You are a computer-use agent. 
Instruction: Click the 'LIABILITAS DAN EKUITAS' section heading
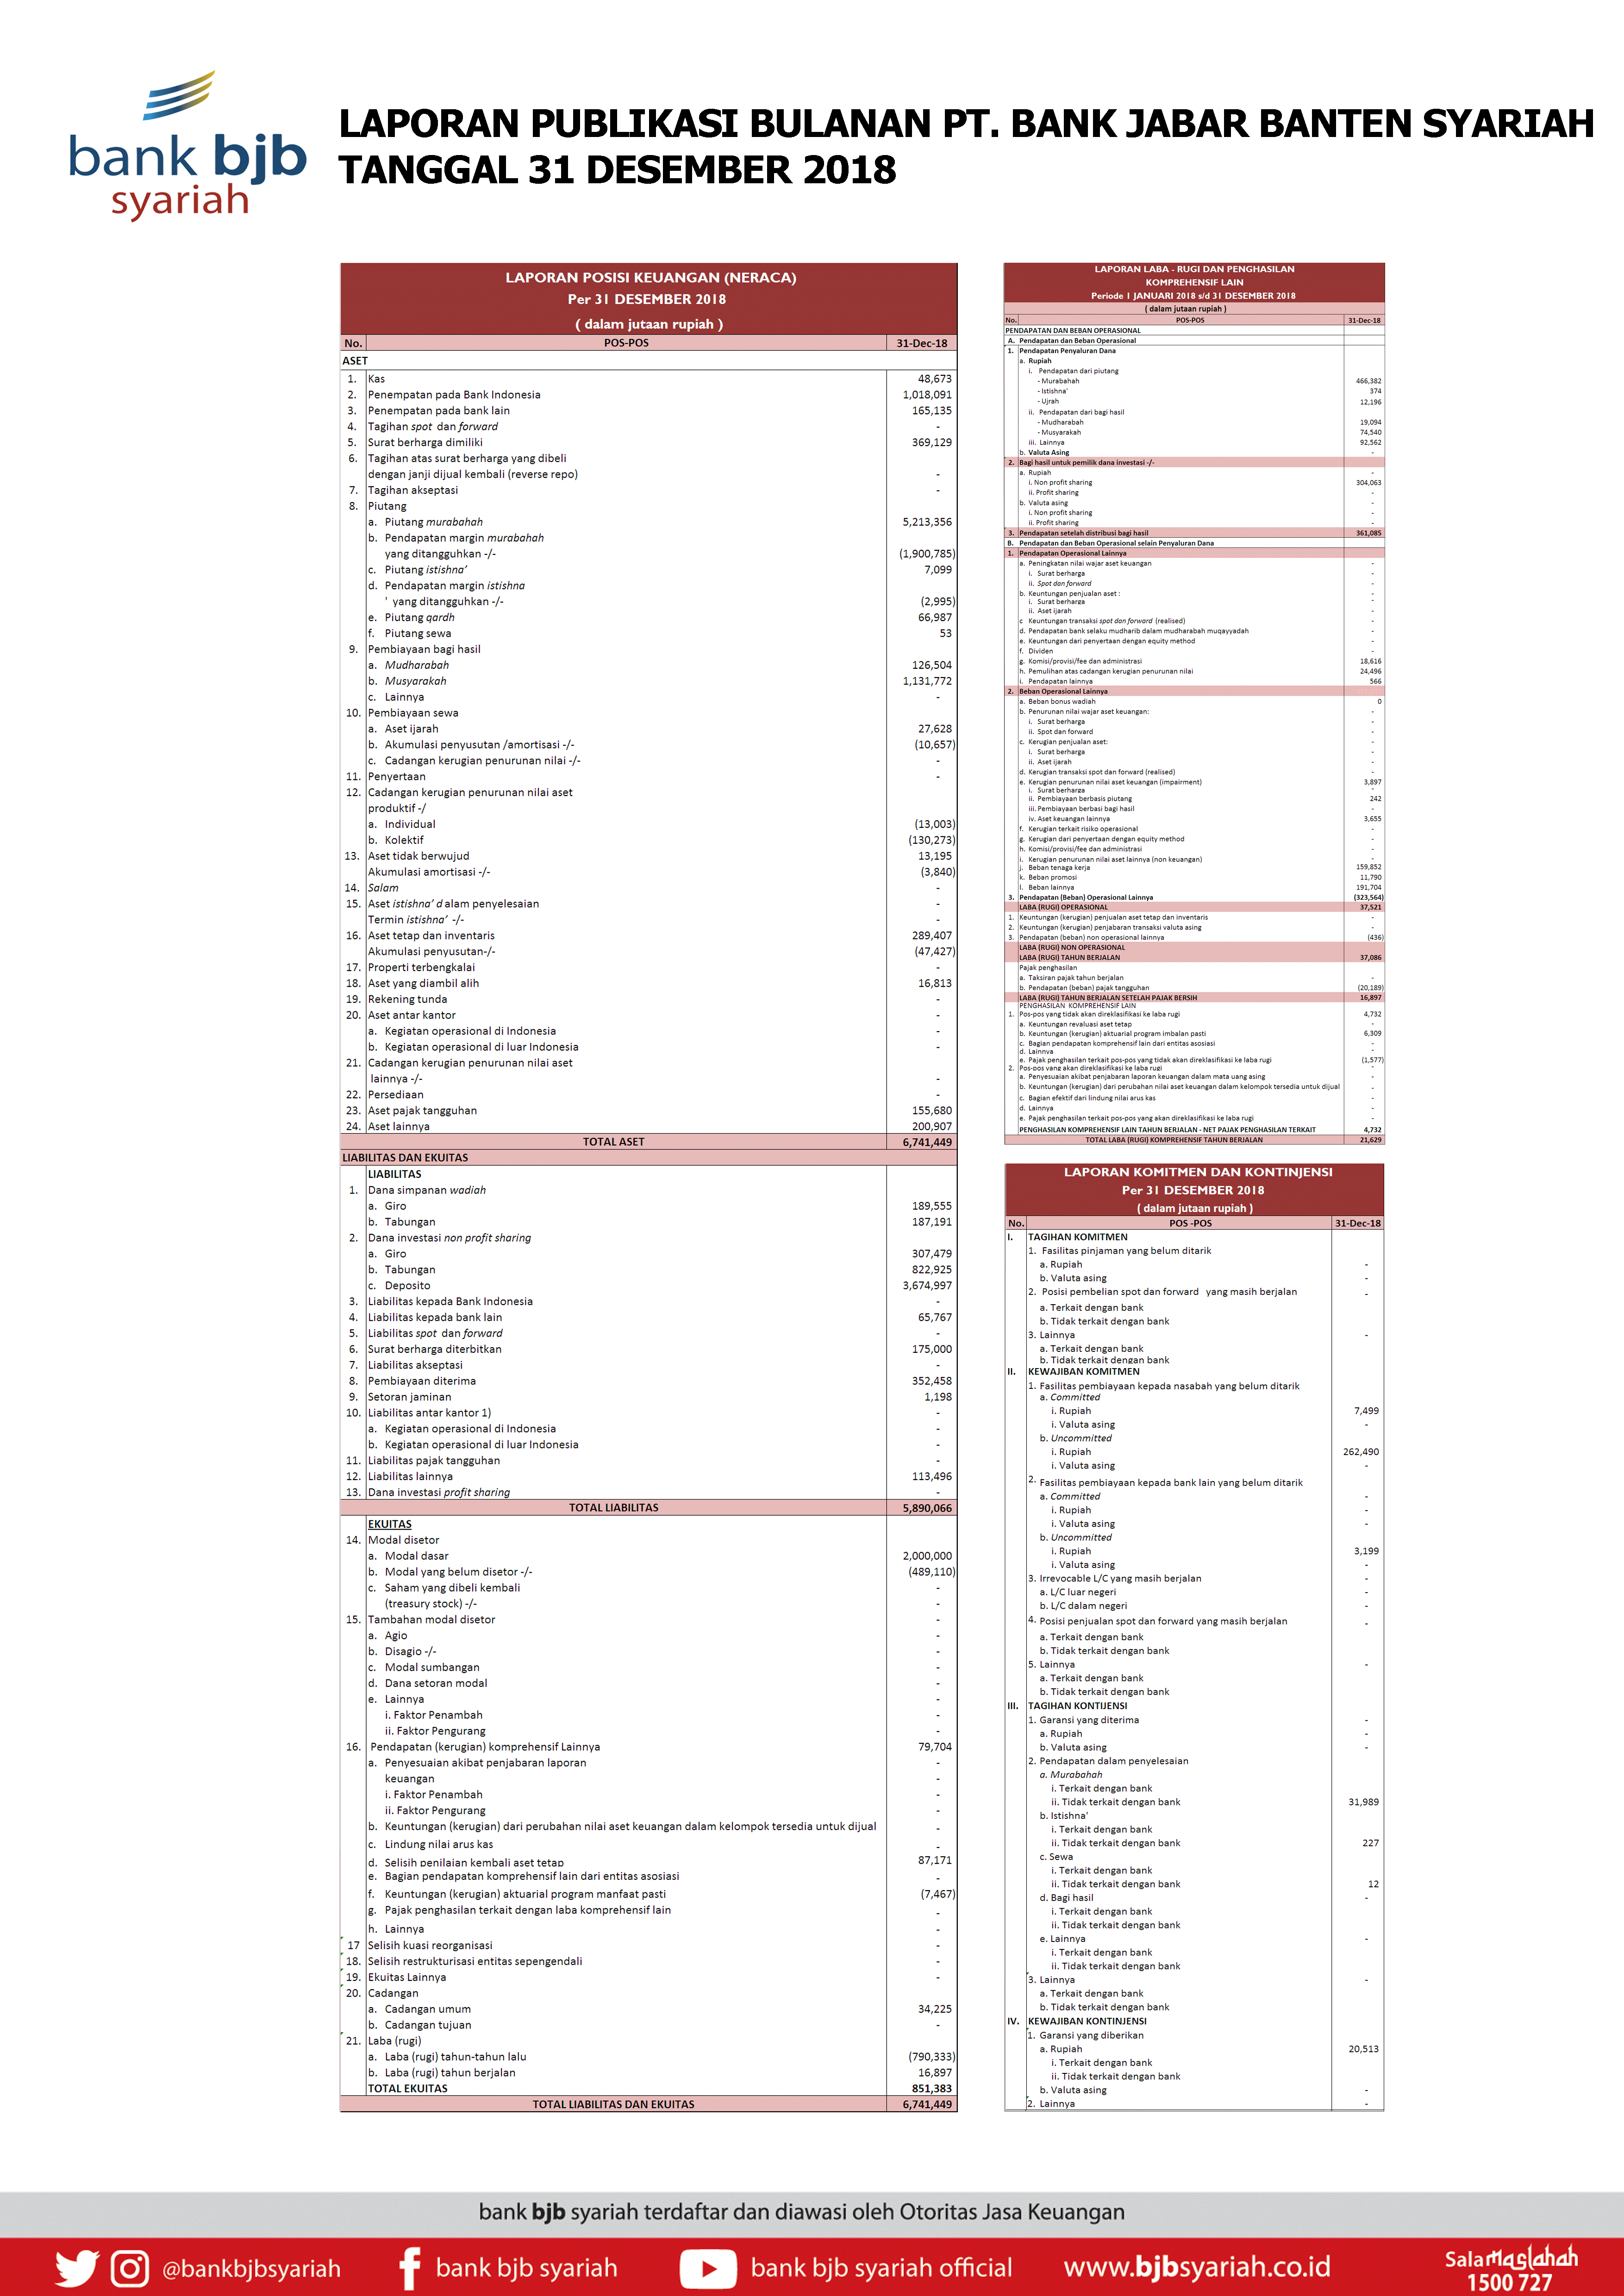[405, 1158]
